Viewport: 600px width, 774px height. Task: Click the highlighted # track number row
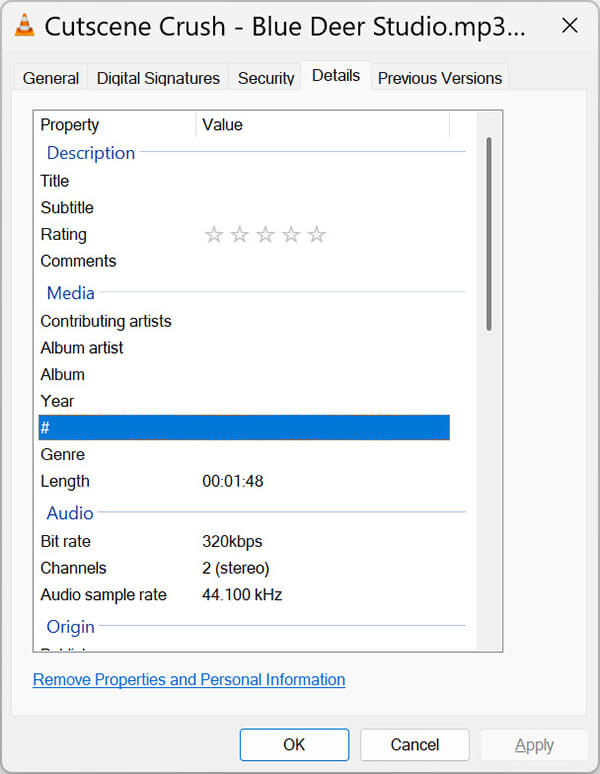(244, 427)
